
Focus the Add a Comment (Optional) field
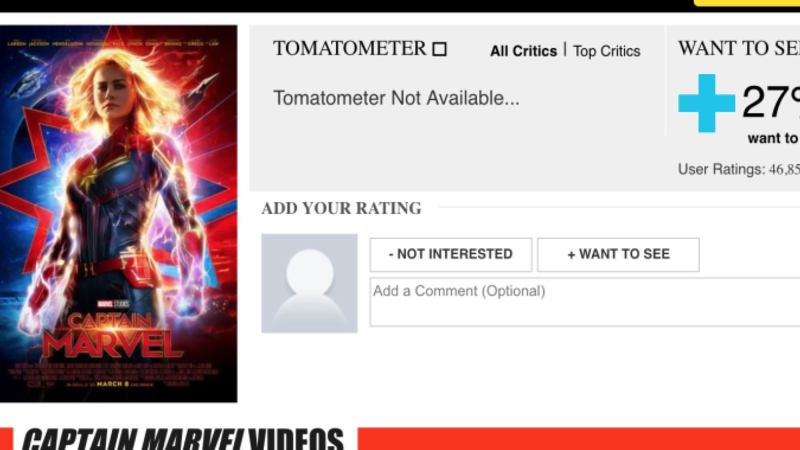pos(585,302)
